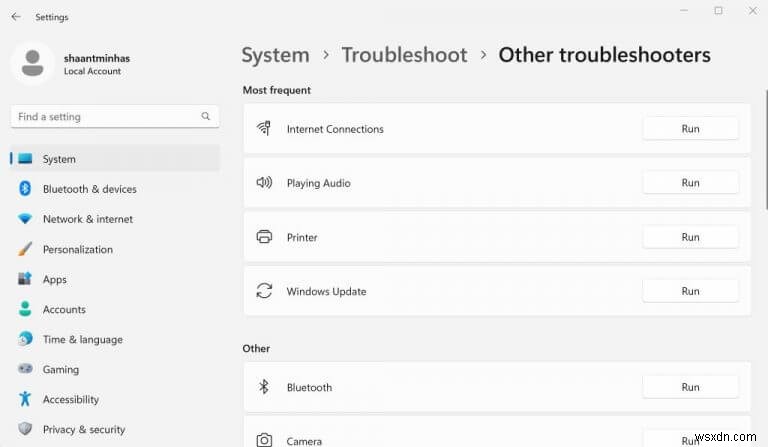Select Gaming category
The width and height of the screenshot is (768, 447).
coord(115,369)
